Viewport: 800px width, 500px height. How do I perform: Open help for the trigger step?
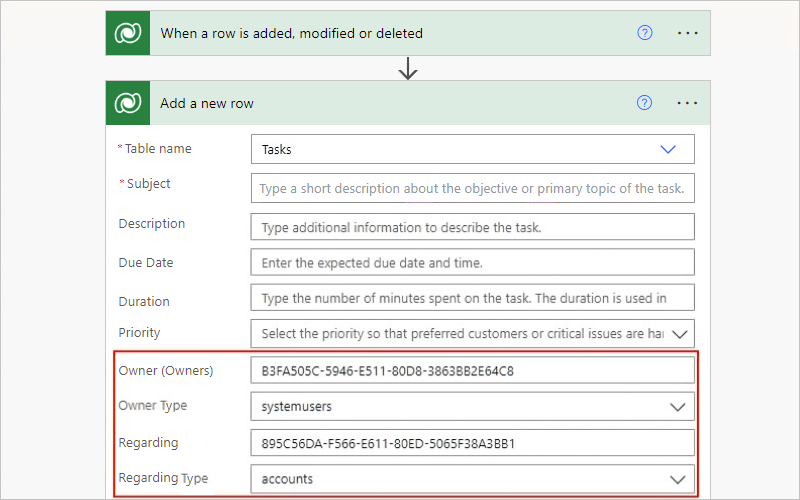(x=645, y=33)
